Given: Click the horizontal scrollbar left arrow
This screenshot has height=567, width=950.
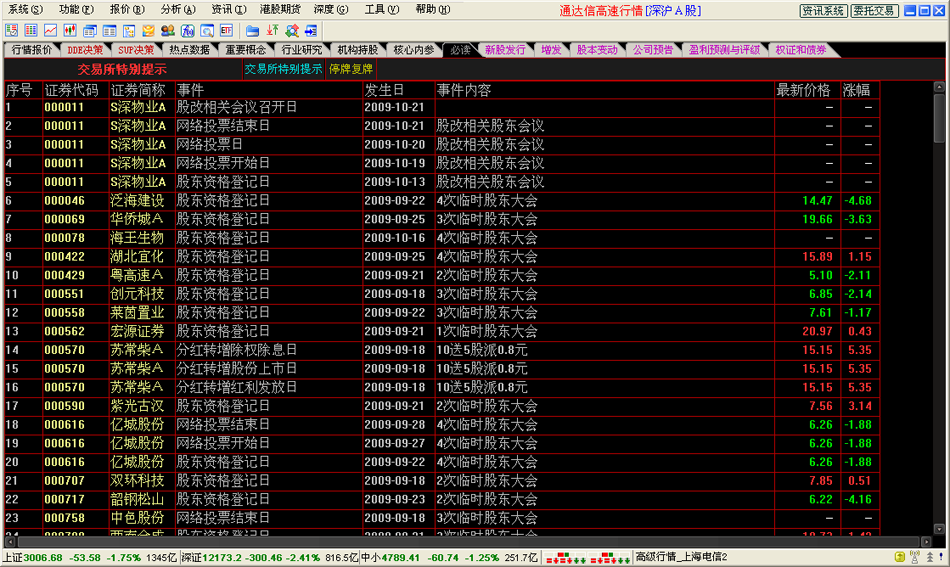Looking at the screenshot, I should (10, 542).
